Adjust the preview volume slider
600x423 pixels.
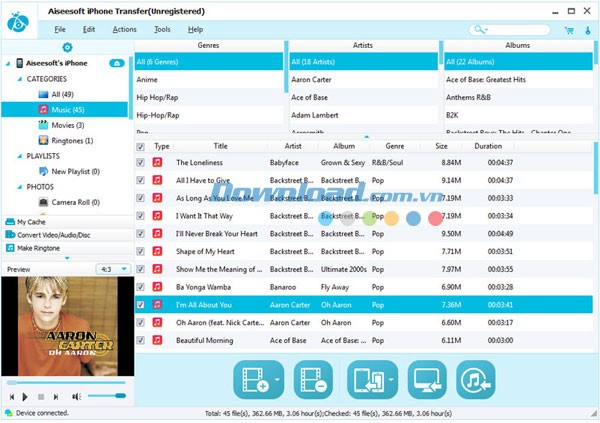pyautogui.click(x=106, y=396)
